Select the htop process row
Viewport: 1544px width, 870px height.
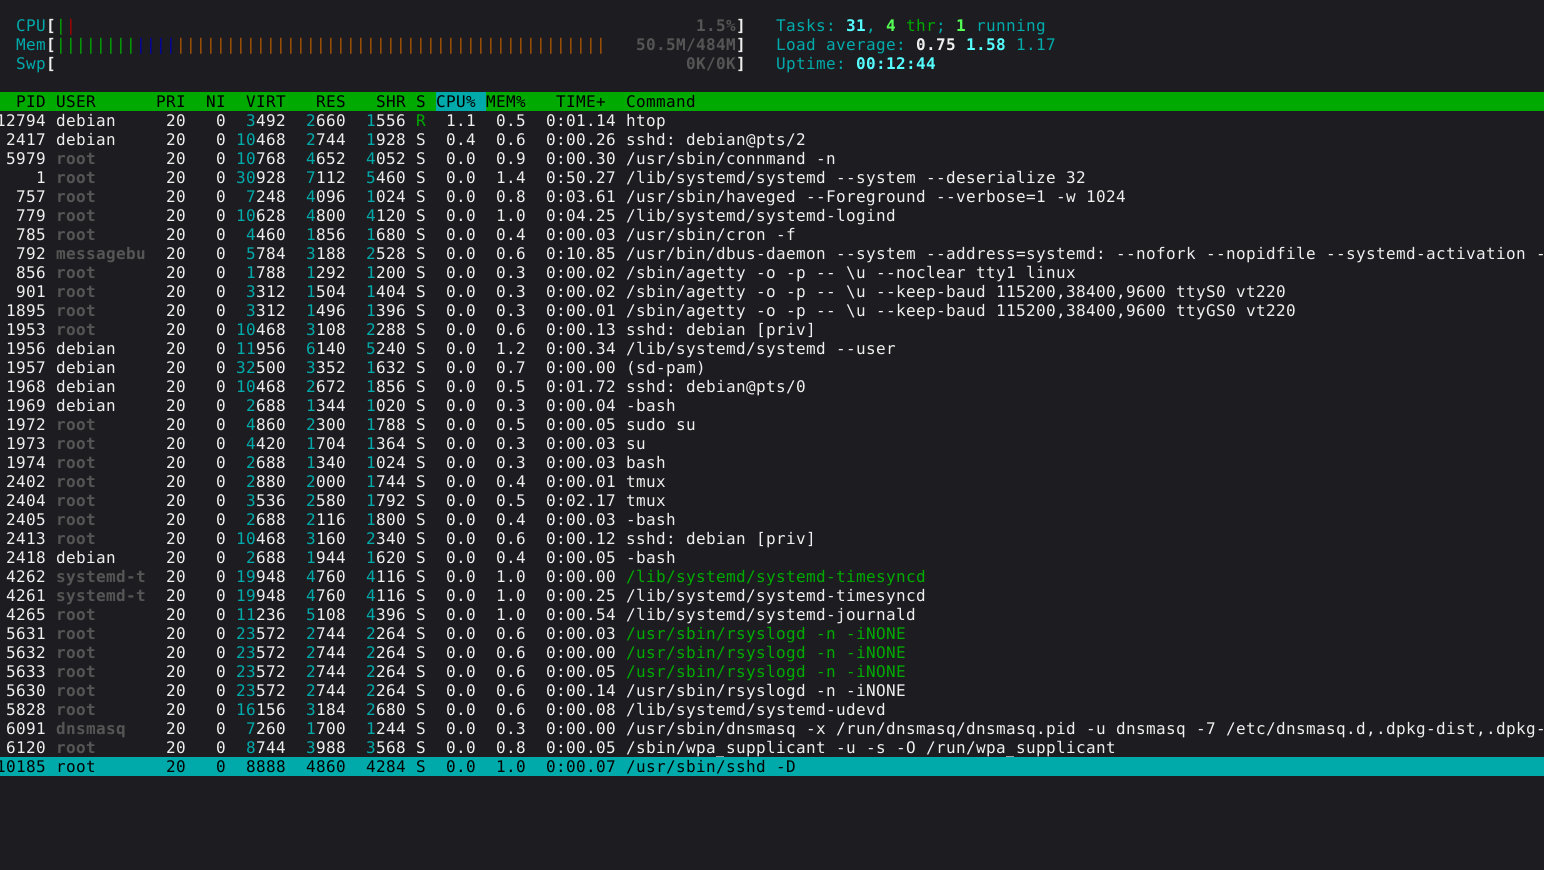click(645, 121)
